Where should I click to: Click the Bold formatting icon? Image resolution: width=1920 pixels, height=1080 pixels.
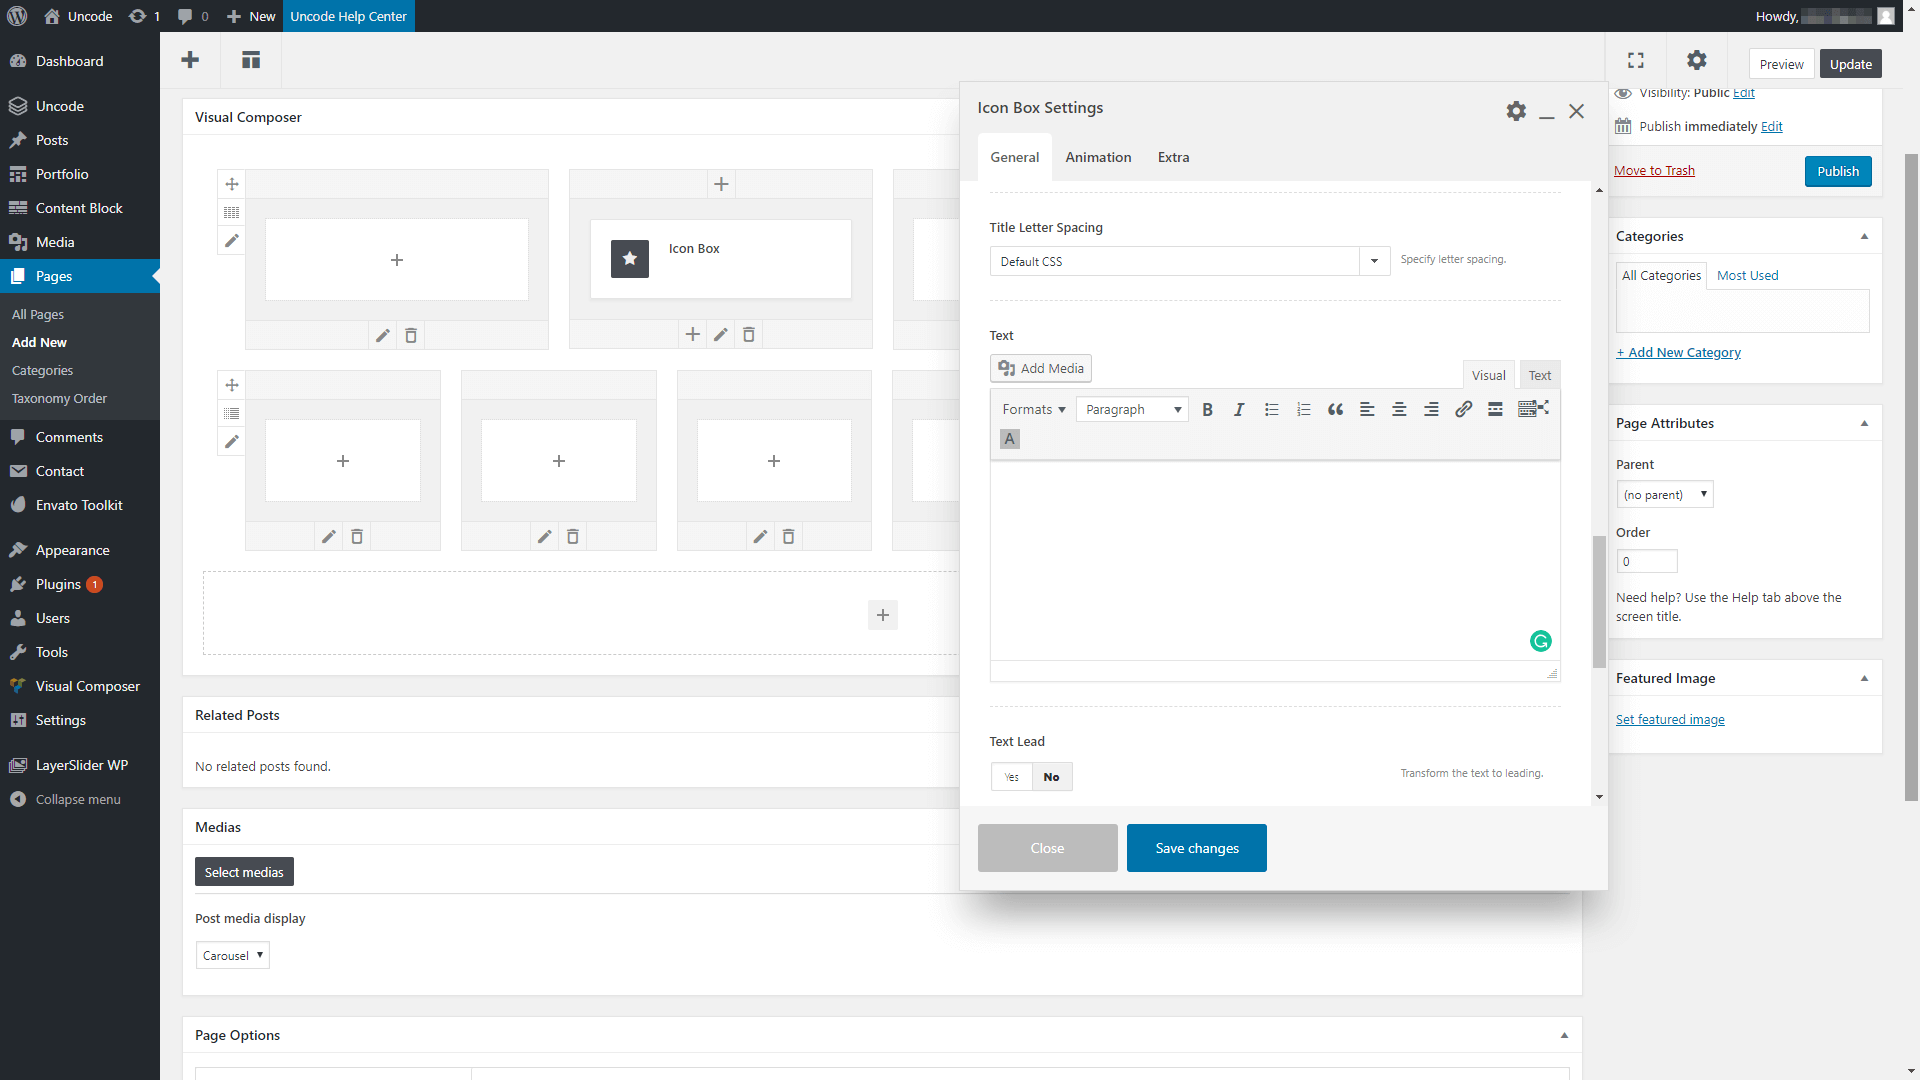(x=1208, y=409)
